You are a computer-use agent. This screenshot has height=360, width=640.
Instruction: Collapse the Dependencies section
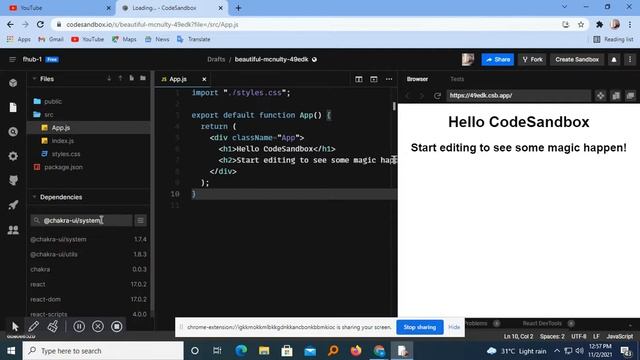click(34, 197)
